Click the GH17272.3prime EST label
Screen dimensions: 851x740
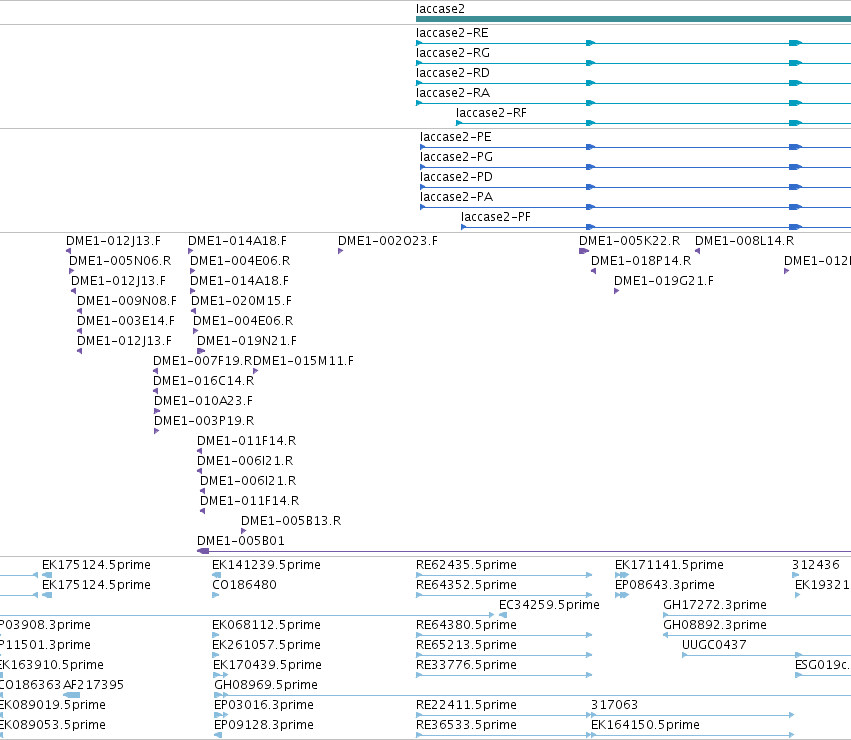click(x=715, y=605)
